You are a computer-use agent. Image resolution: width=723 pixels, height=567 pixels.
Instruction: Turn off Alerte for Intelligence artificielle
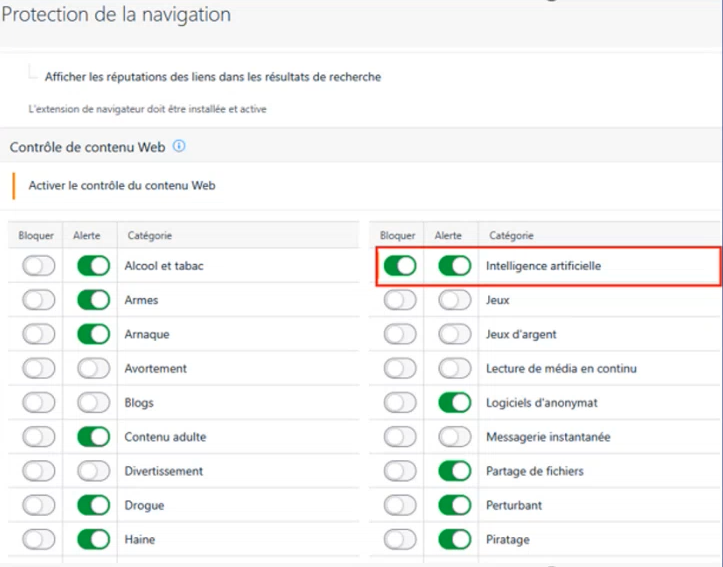click(x=454, y=266)
